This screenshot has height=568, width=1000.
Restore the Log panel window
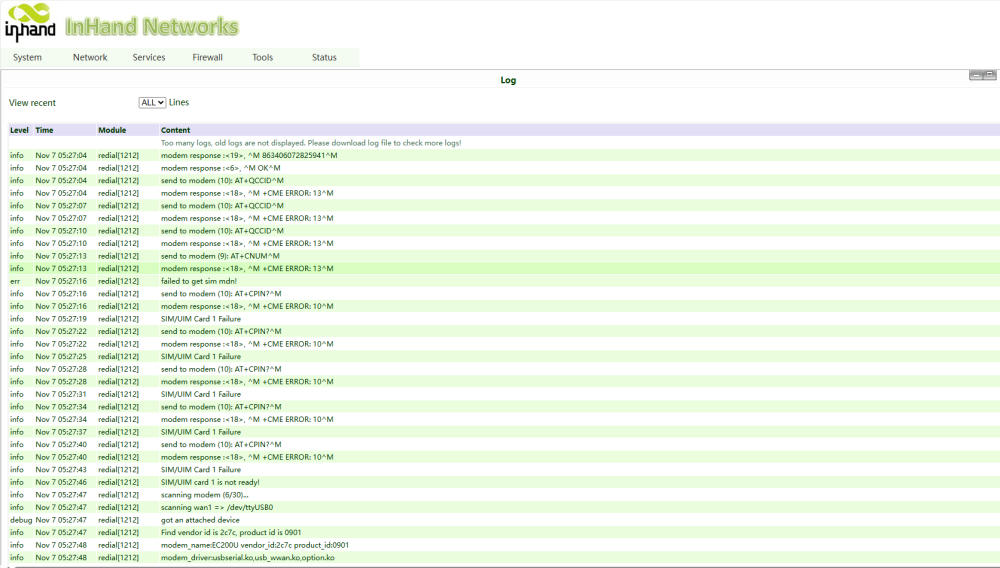[989, 76]
